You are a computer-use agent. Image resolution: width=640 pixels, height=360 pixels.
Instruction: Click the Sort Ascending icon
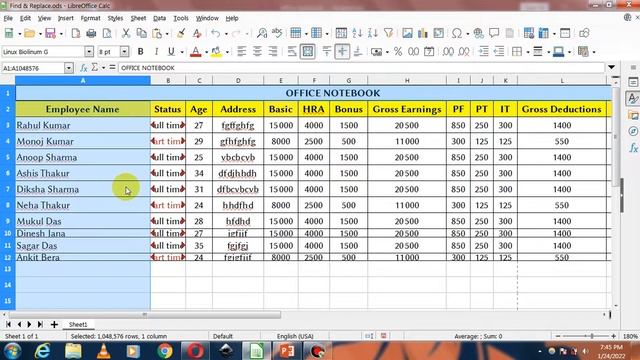click(x=357, y=33)
